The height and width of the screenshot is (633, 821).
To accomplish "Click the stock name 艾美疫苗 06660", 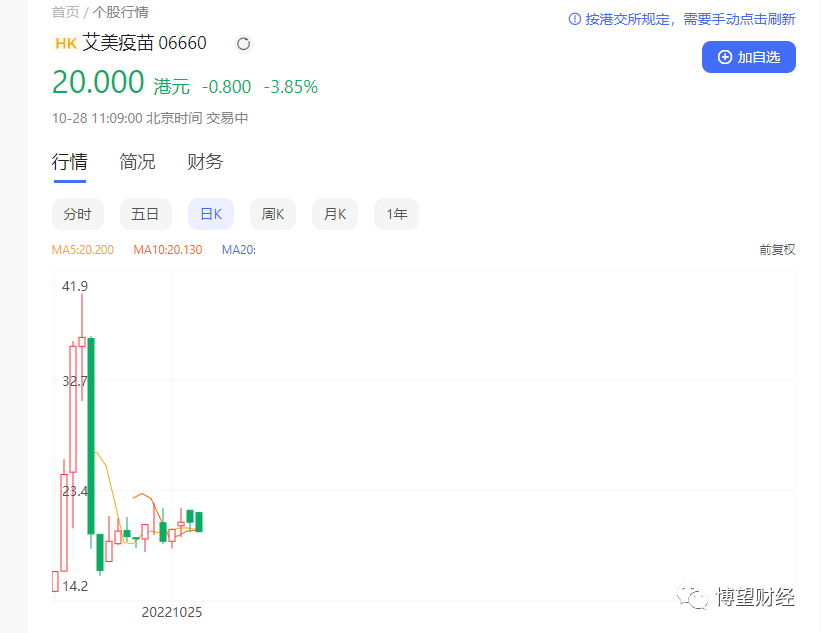I will pyautogui.click(x=145, y=43).
